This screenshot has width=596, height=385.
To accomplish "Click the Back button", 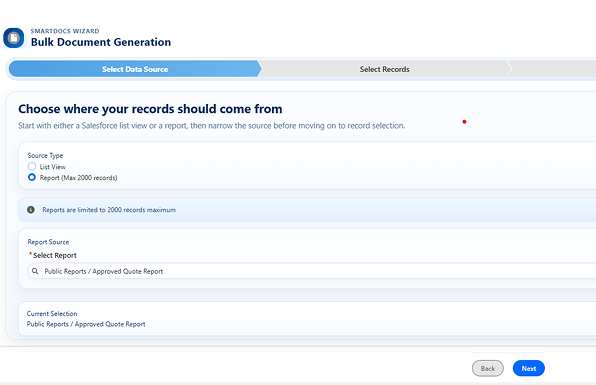I will tap(488, 368).
